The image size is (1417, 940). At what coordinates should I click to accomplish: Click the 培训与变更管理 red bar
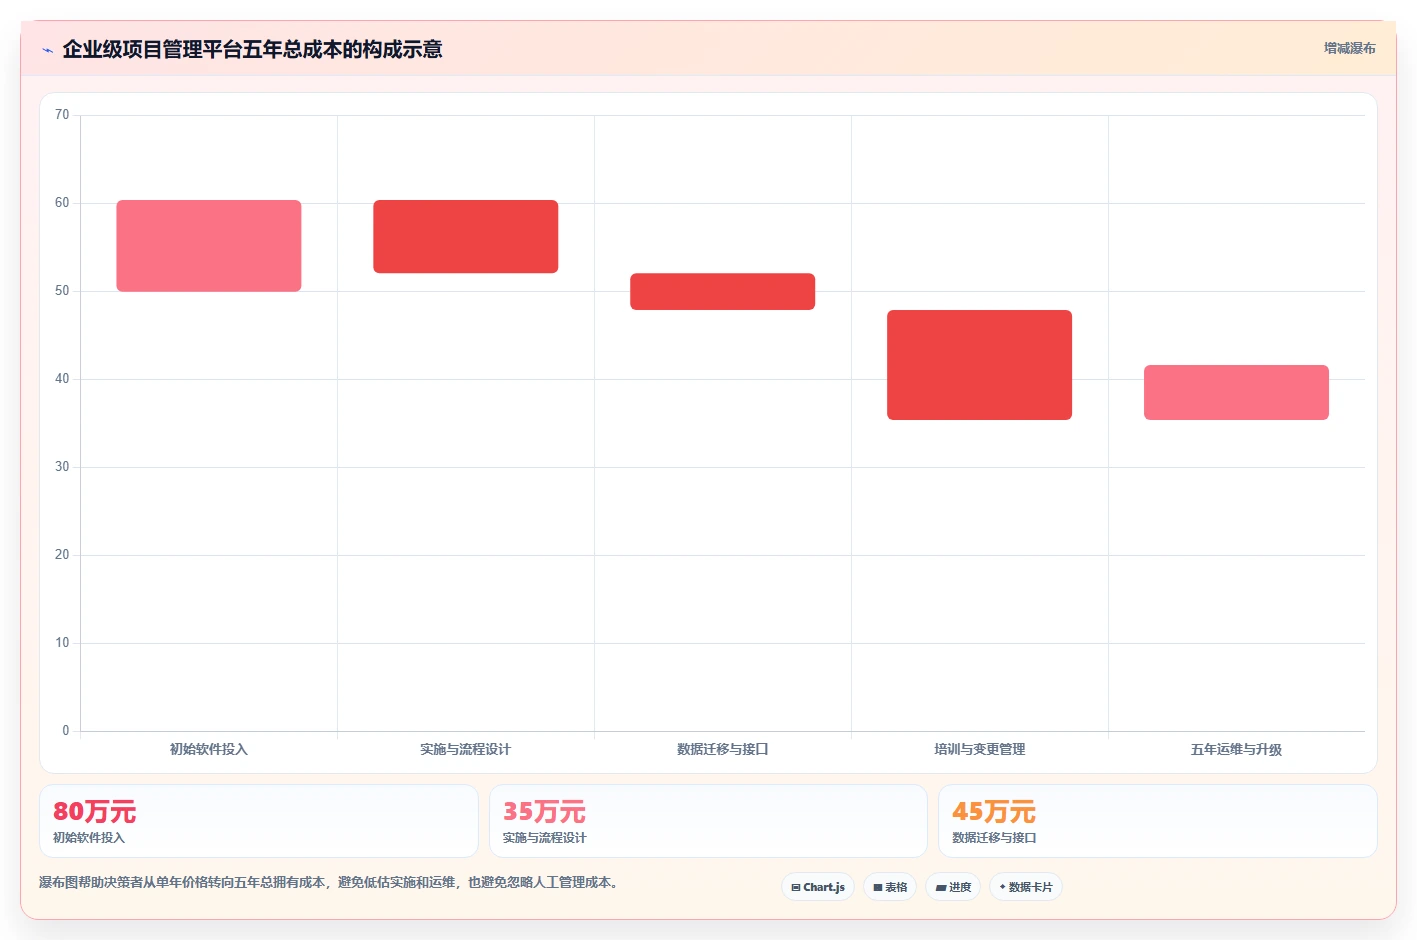980,365
